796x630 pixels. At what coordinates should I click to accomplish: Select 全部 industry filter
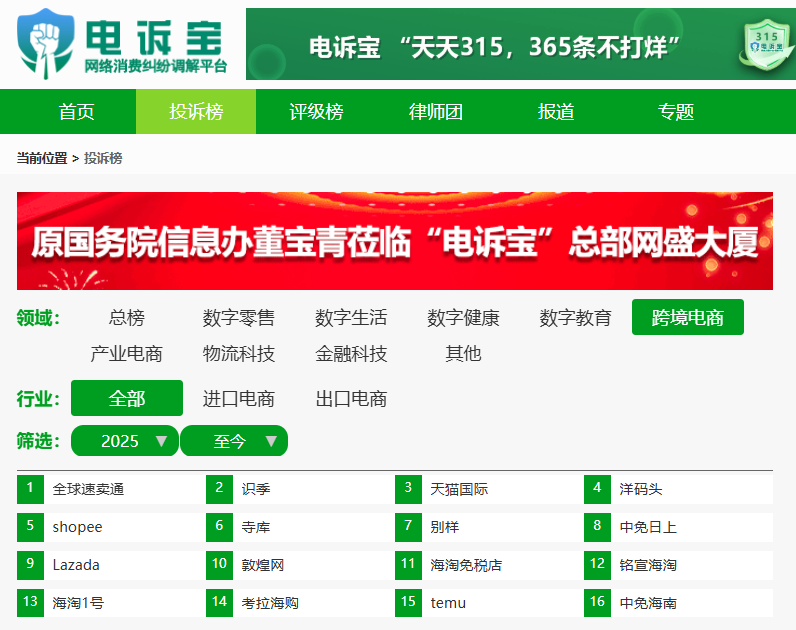tap(127, 398)
